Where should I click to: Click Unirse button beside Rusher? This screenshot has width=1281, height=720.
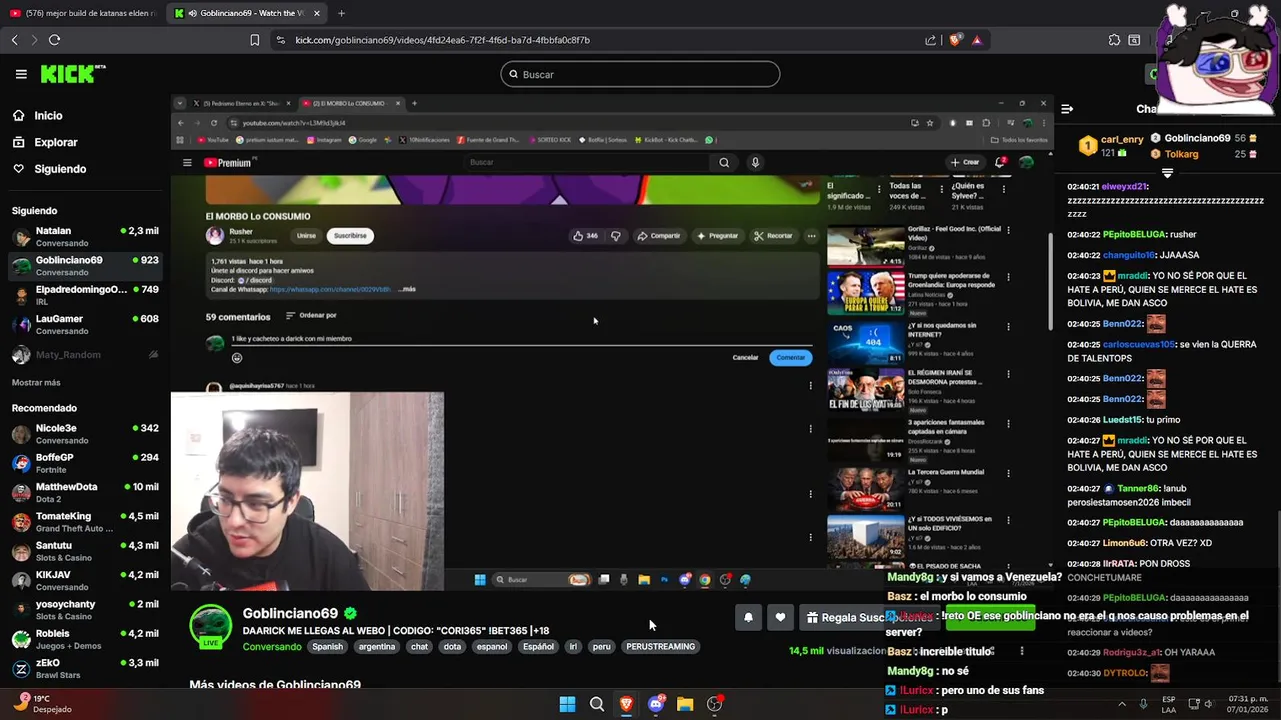(306, 236)
